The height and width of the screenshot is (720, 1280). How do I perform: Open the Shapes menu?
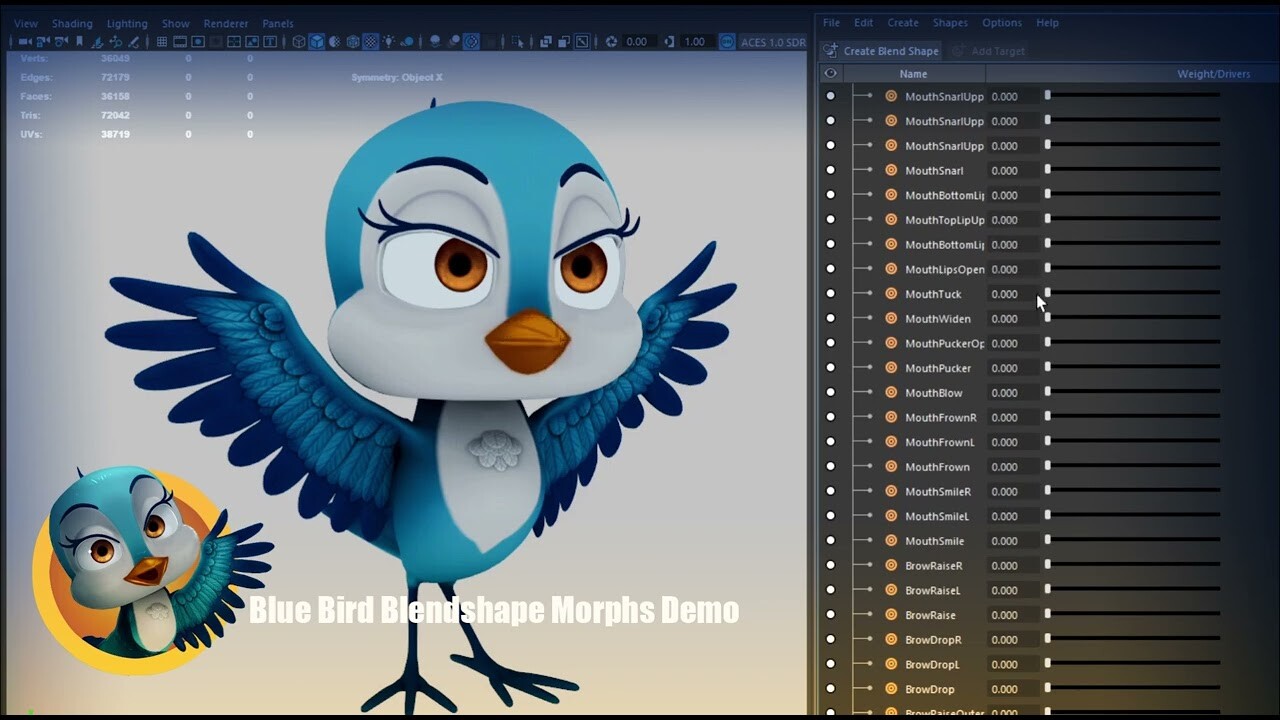949,22
